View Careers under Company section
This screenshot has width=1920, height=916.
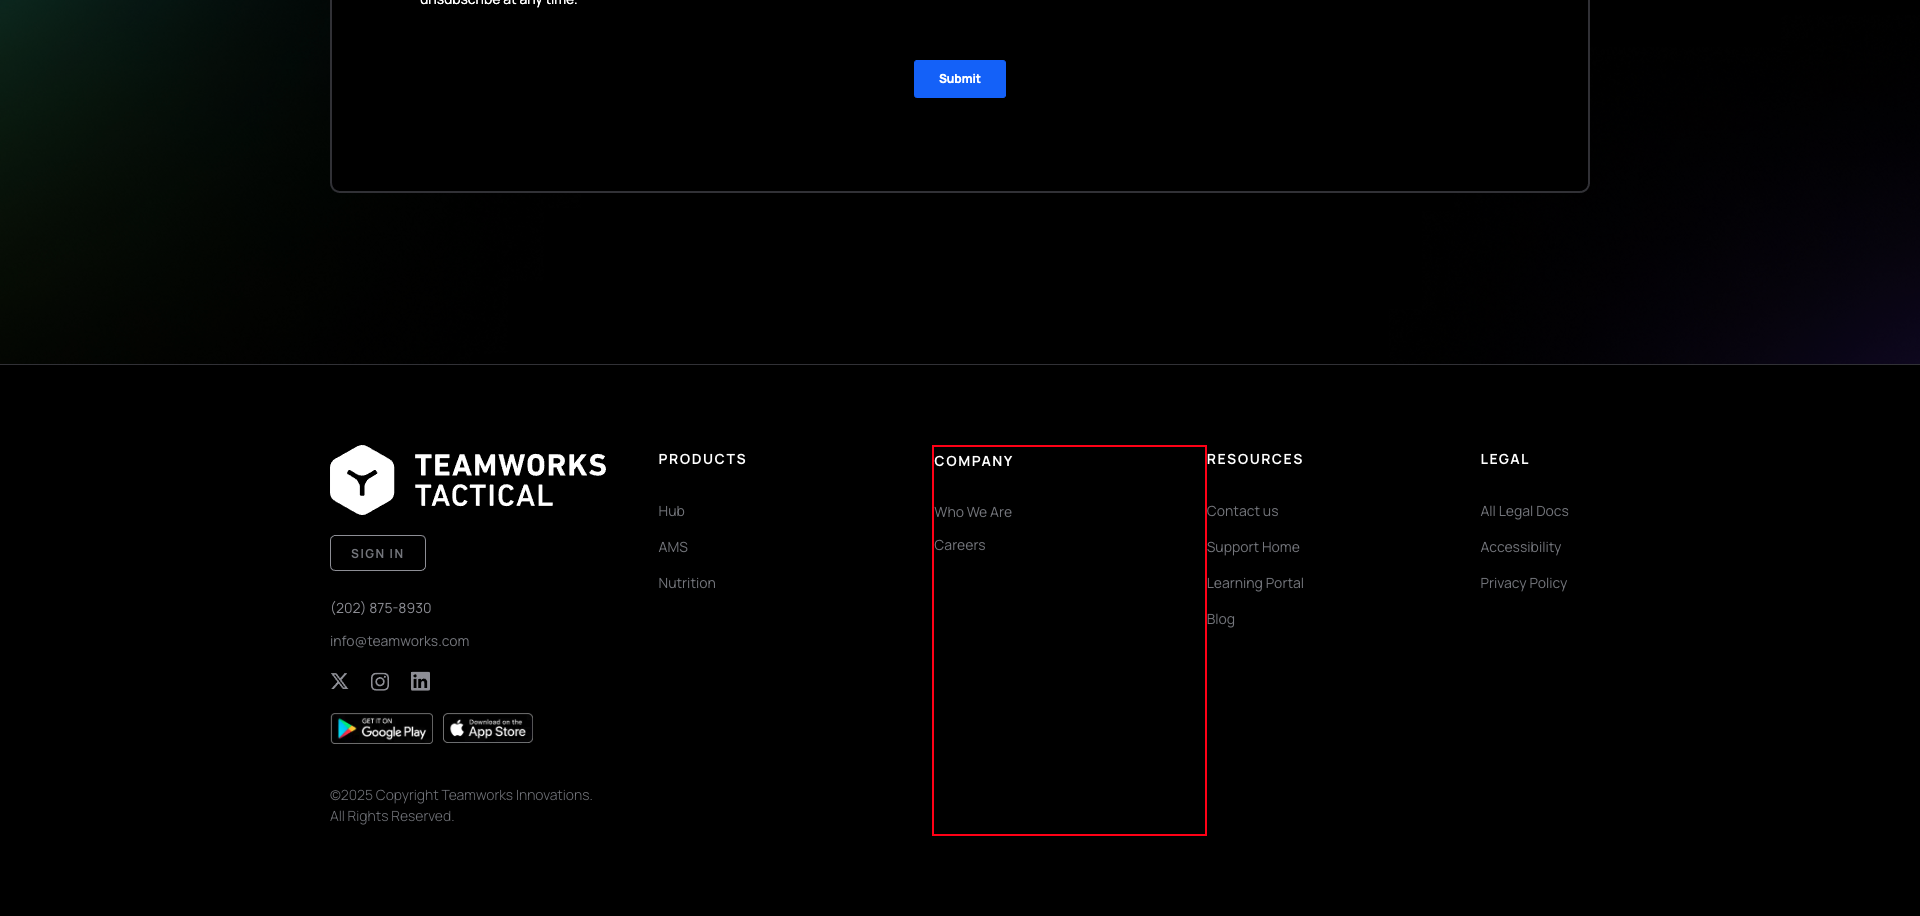click(959, 545)
